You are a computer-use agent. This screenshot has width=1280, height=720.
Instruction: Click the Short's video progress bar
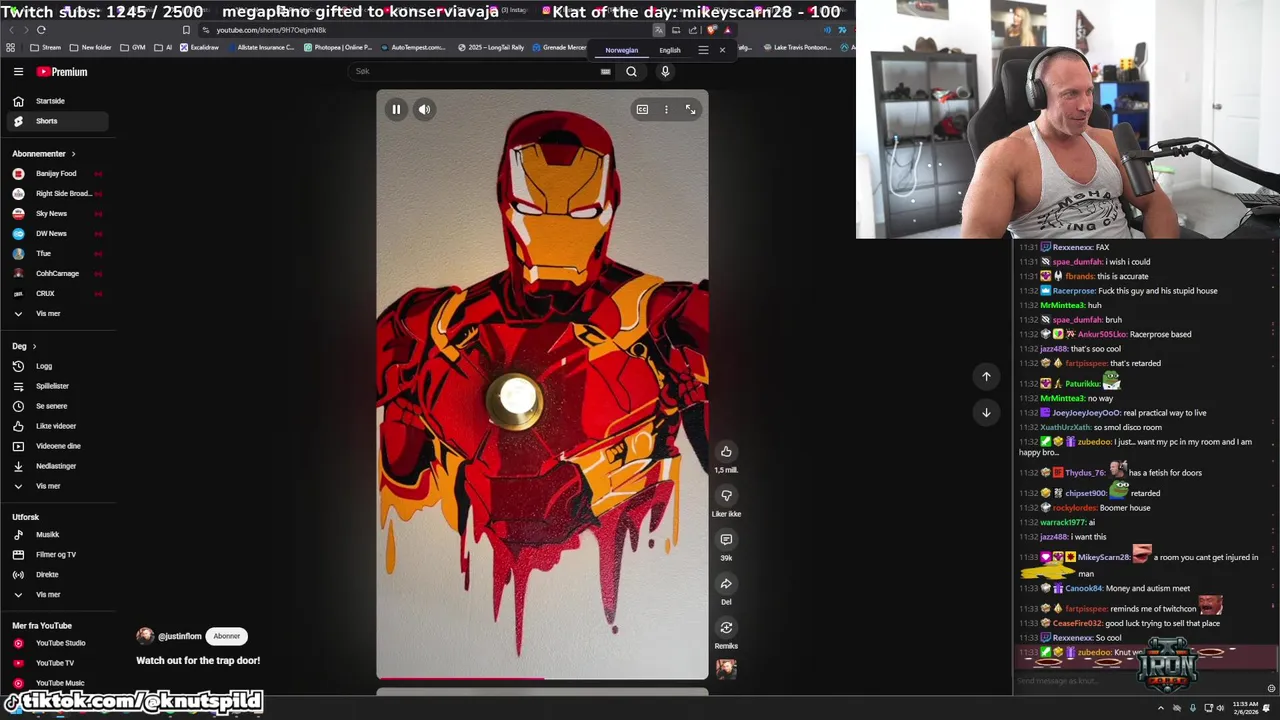coord(542,678)
